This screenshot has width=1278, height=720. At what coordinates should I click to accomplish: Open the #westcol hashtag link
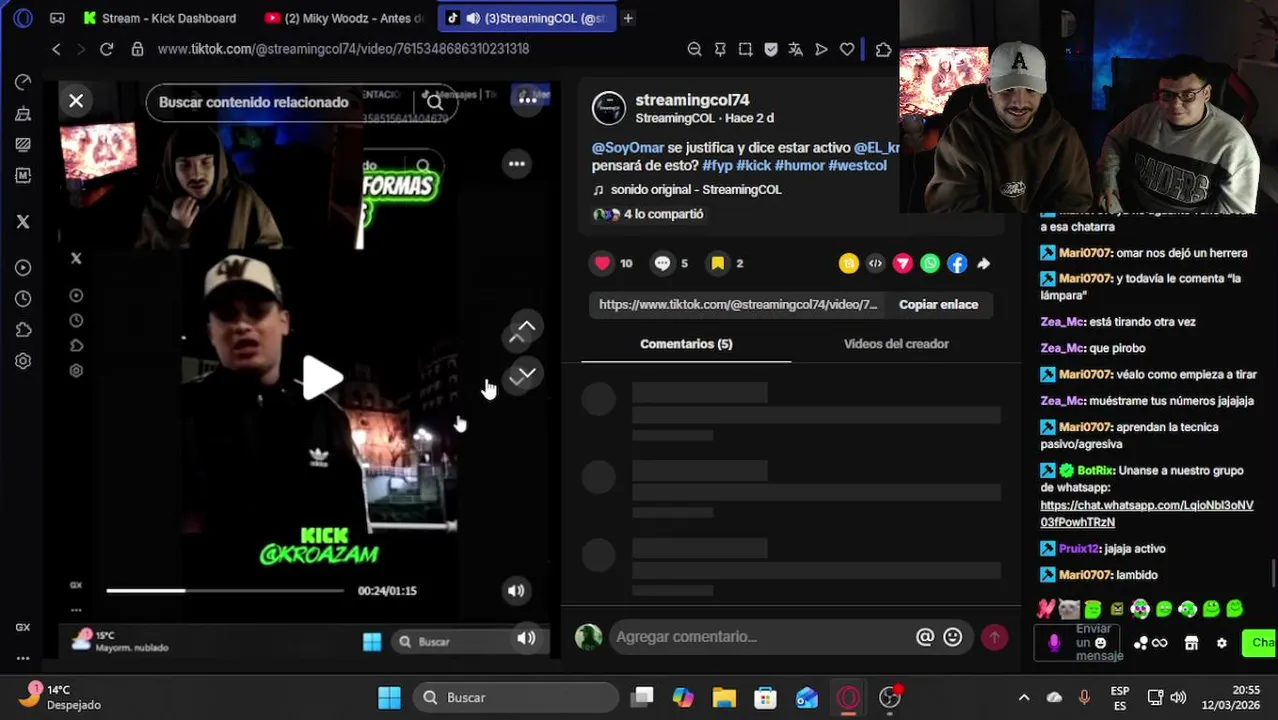point(857,166)
